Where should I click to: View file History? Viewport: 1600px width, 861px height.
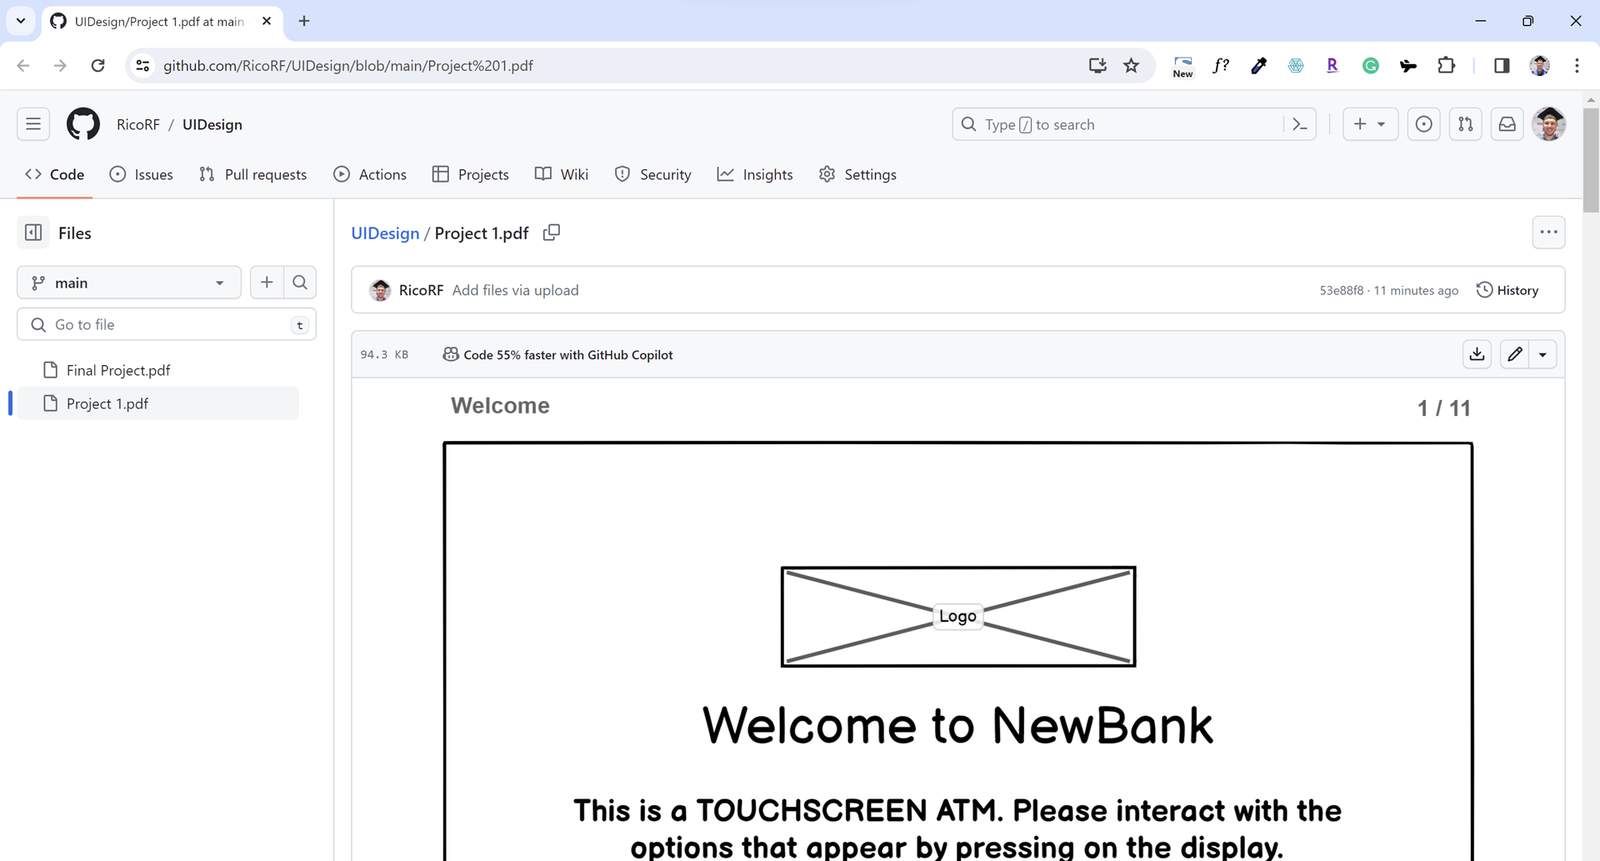pyautogui.click(x=1507, y=290)
